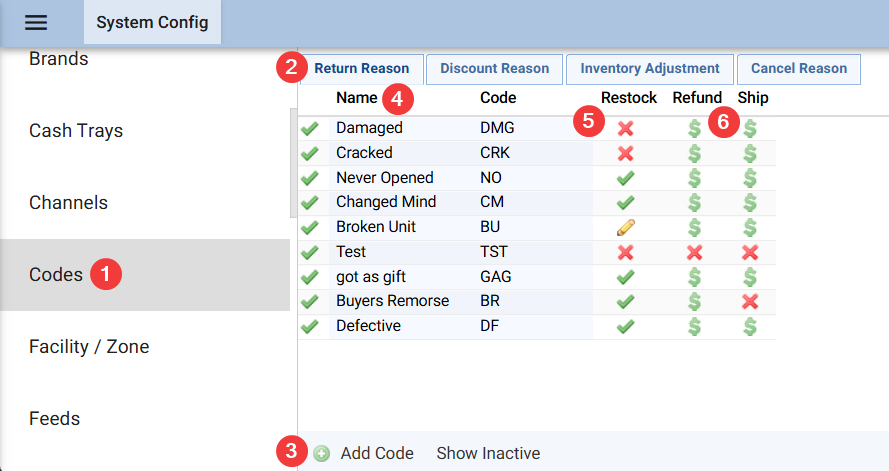Viewport: 889px width, 471px height.
Task: Select Facility / Zone in sidebar
Action: pyautogui.click(x=89, y=347)
